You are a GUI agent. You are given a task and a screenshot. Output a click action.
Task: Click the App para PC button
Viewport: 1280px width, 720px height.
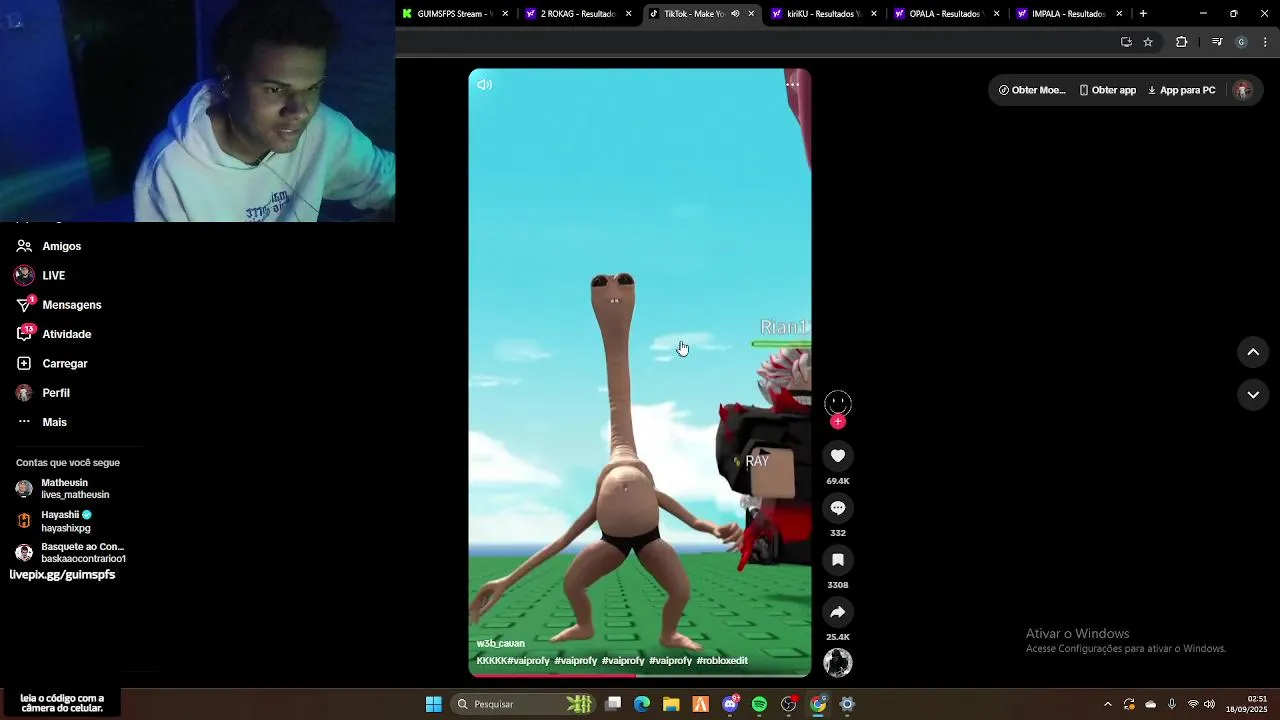[x=1181, y=90]
